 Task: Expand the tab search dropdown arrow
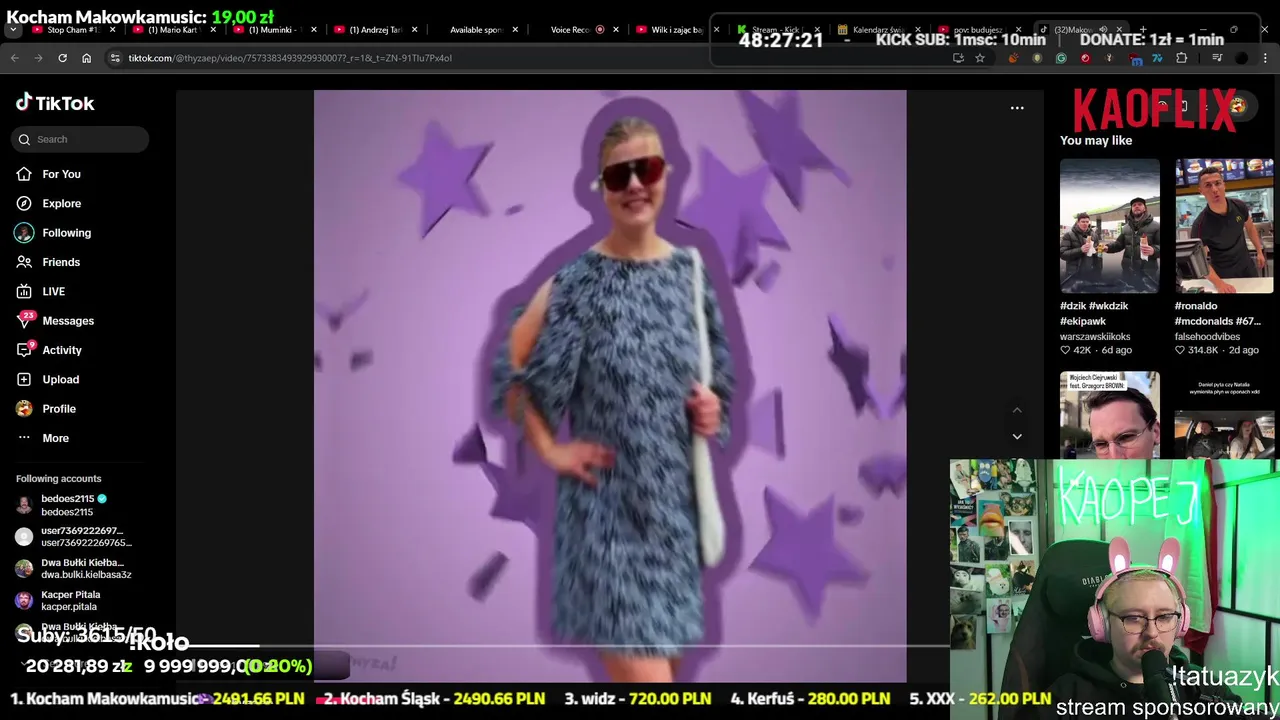(13, 30)
